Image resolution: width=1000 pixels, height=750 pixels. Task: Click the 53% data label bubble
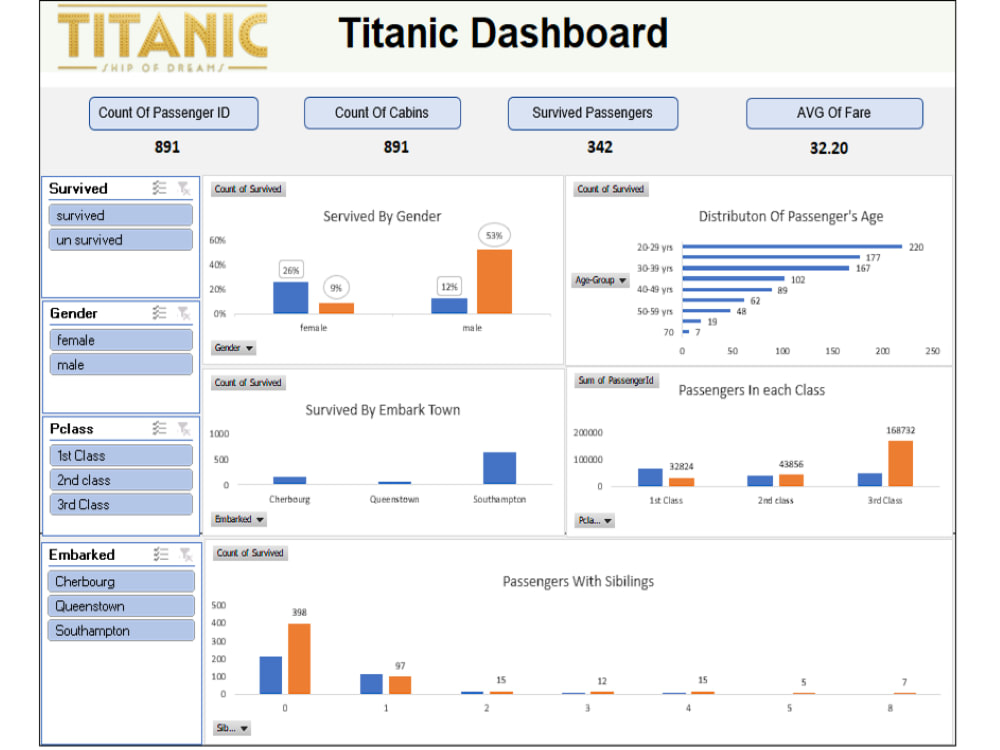point(494,235)
